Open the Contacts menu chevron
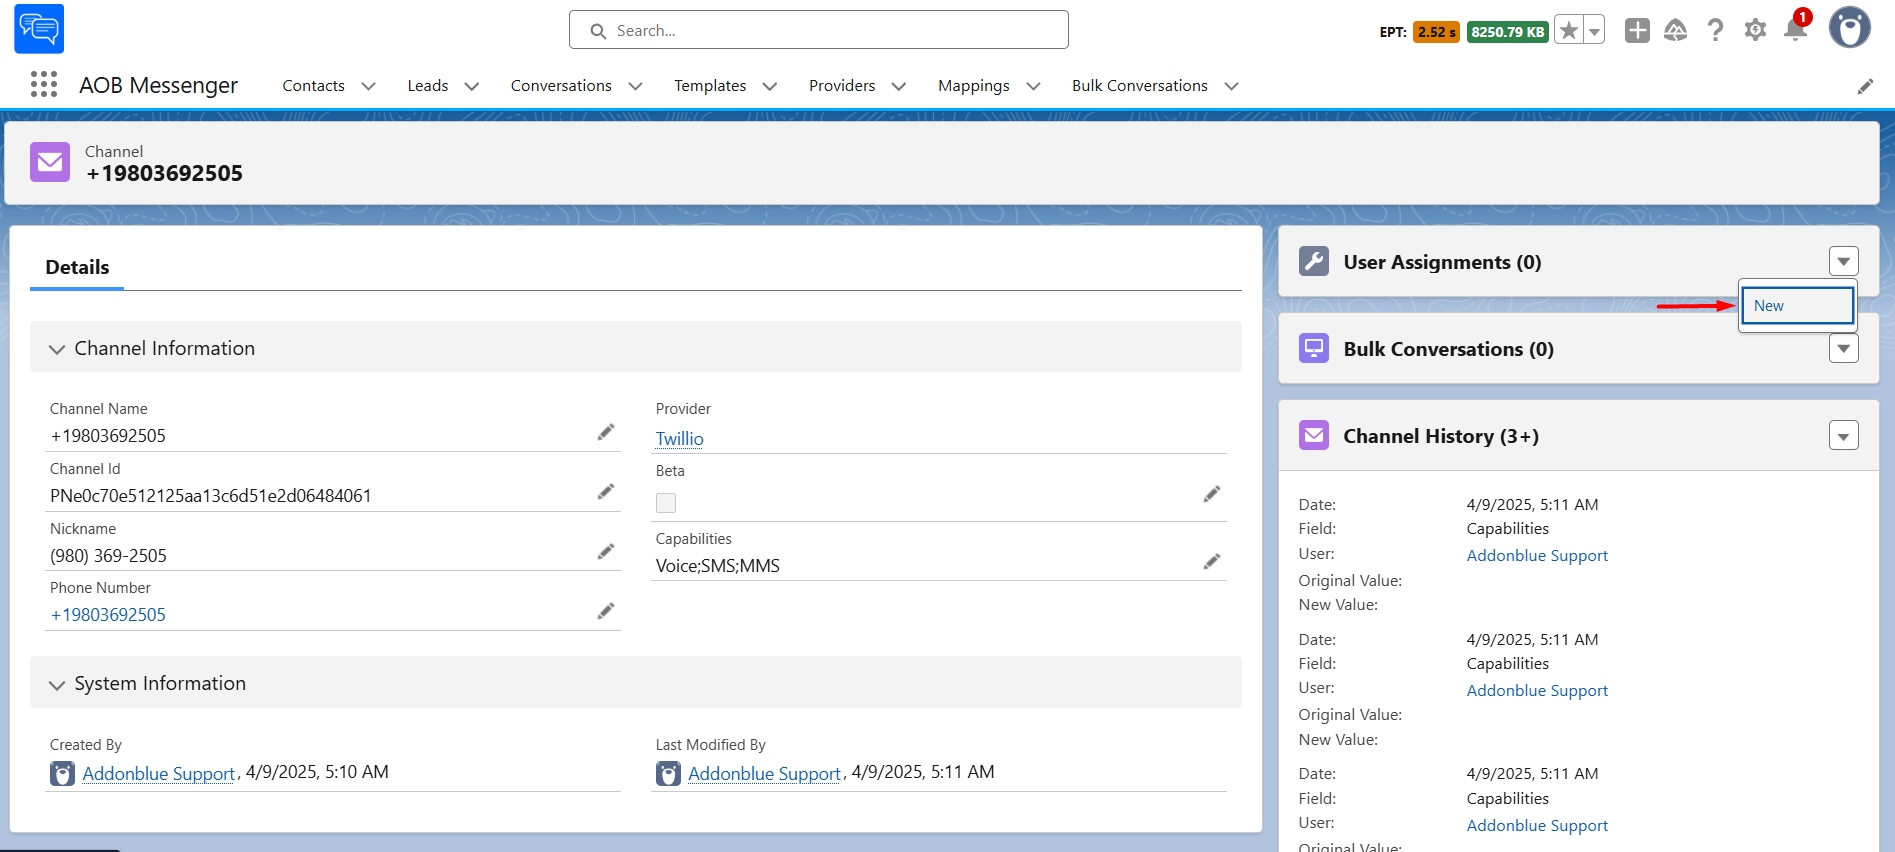This screenshot has height=852, width=1895. pyautogui.click(x=368, y=86)
